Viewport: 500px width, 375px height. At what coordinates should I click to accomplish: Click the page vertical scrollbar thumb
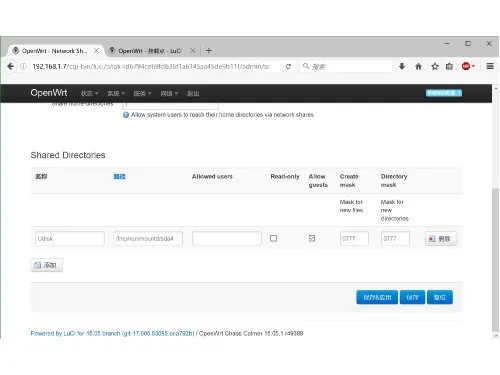[x=496, y=260]
